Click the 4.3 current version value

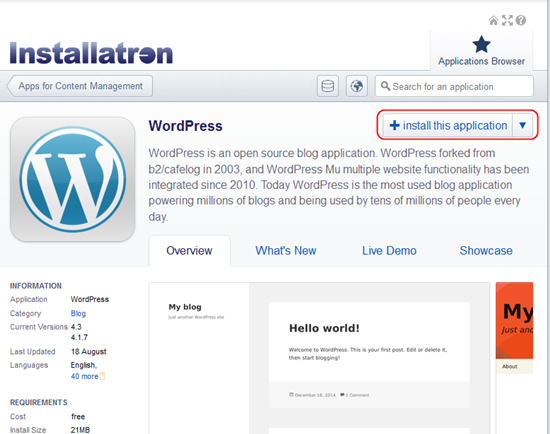tap(76, 327)
